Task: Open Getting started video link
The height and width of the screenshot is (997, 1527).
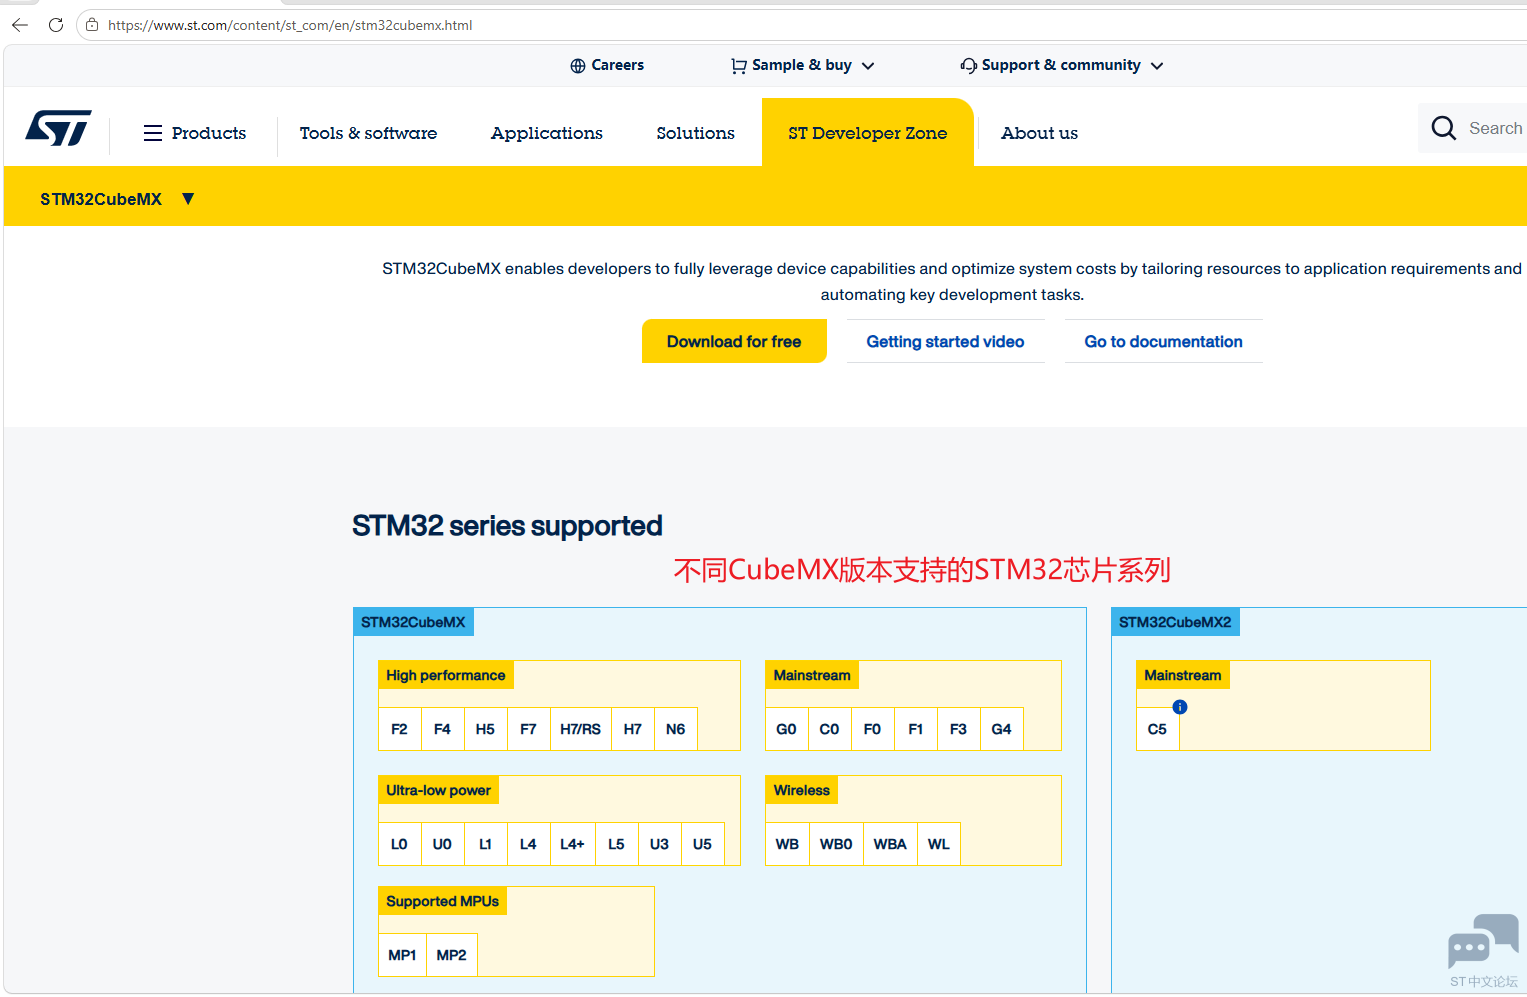Action: [945, 341]
